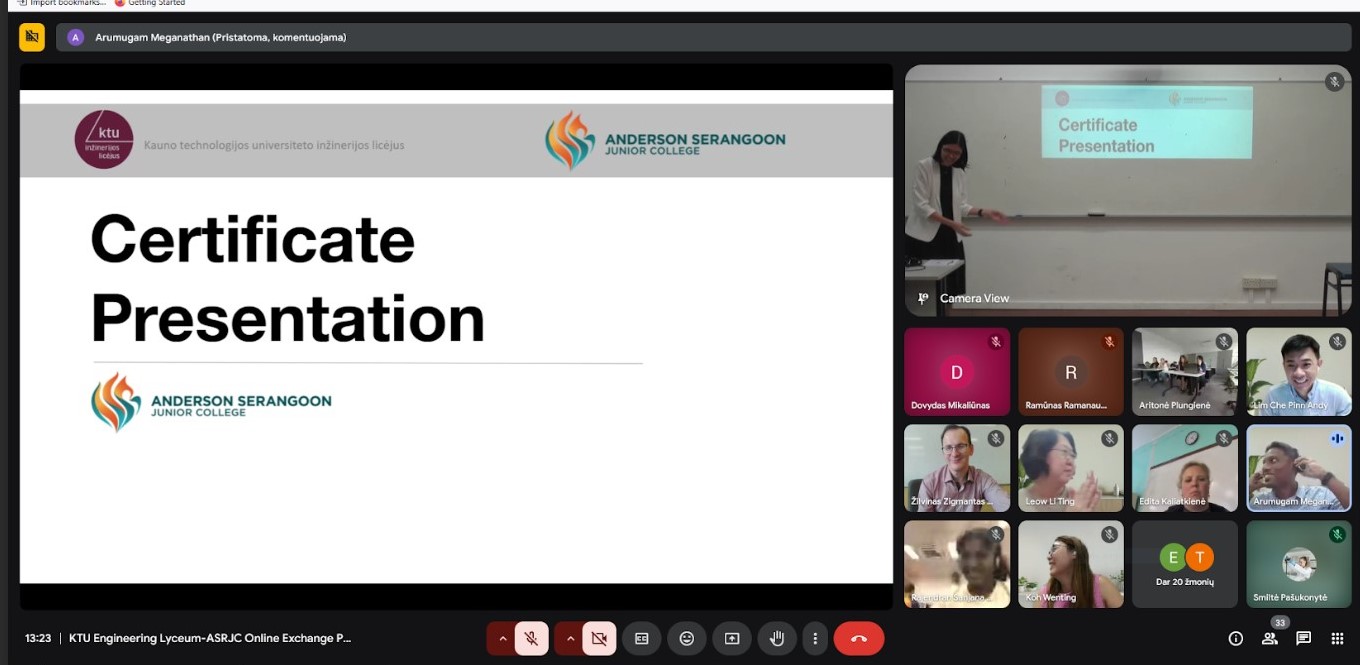Click speaking audio indicator on Arumugam tile
1360x665 pixels.
1337,438
